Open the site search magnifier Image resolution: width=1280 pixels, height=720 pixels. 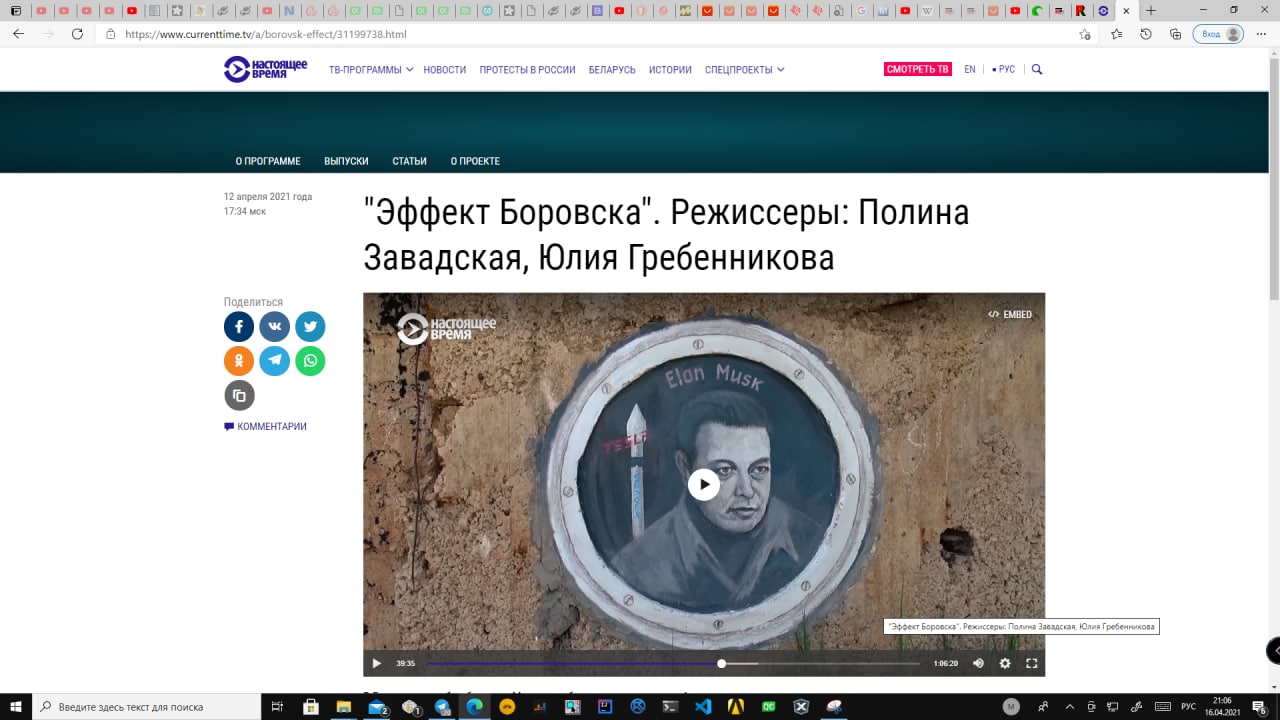1037,69
